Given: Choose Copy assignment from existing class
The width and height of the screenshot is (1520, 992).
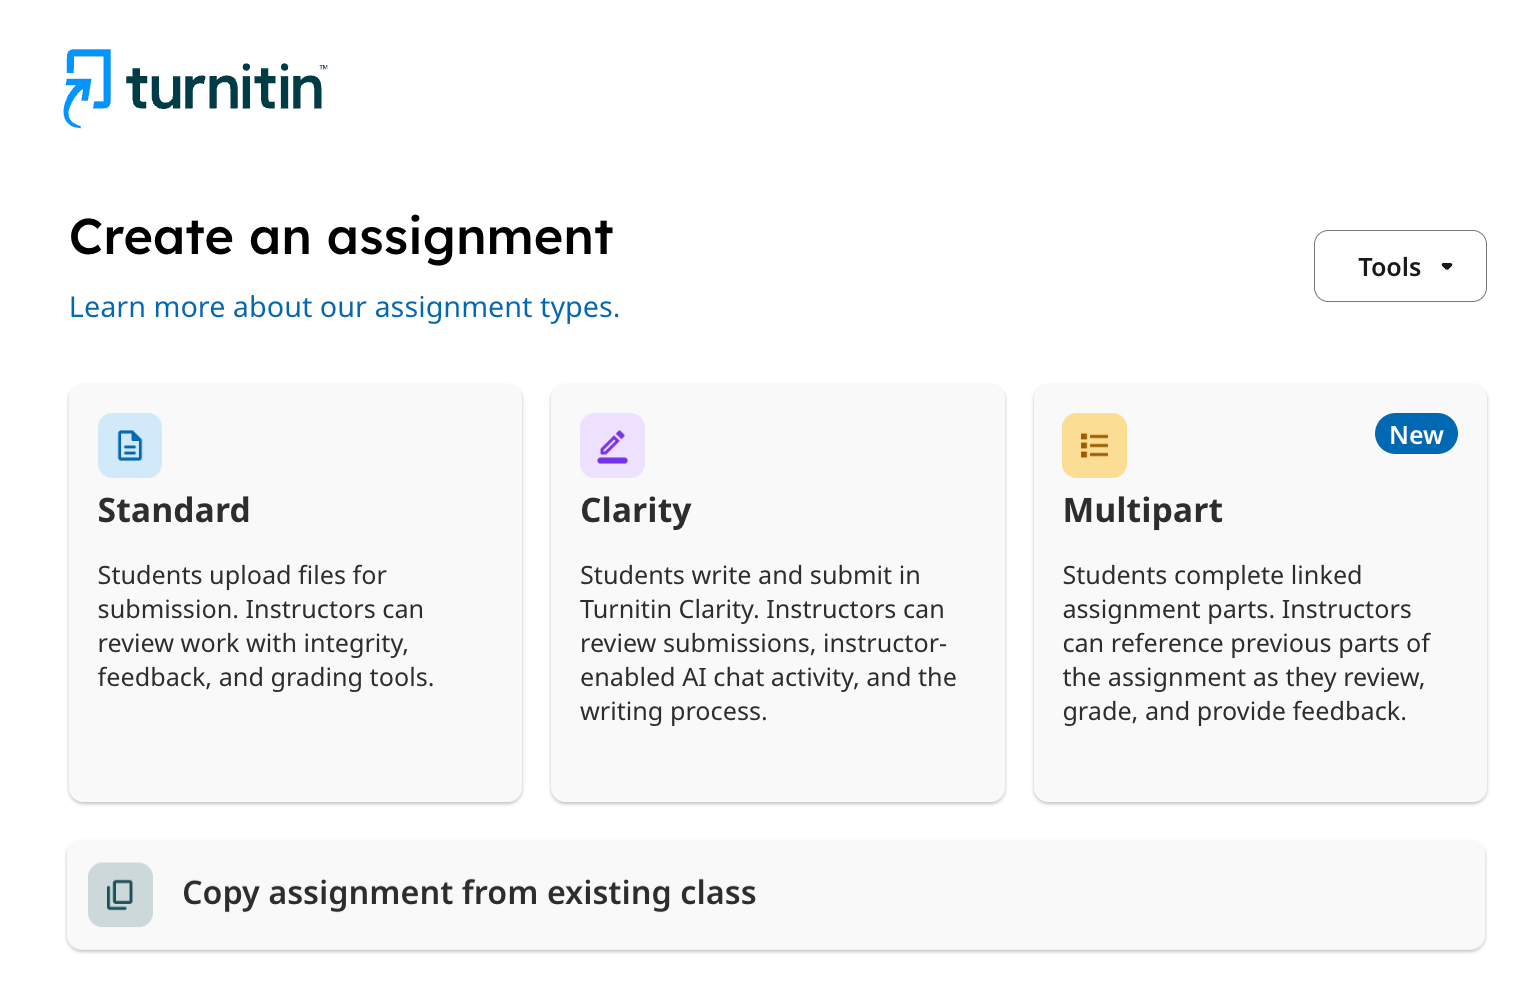Looking at the screenshot, I should tap(469, 893).
